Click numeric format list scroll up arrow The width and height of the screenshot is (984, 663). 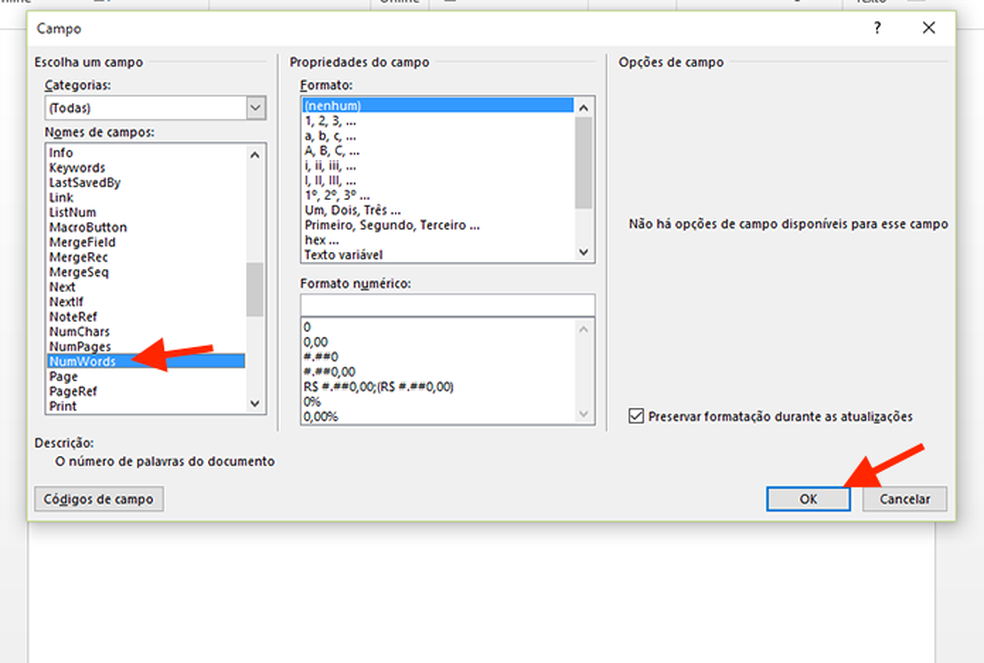(584, 329)
